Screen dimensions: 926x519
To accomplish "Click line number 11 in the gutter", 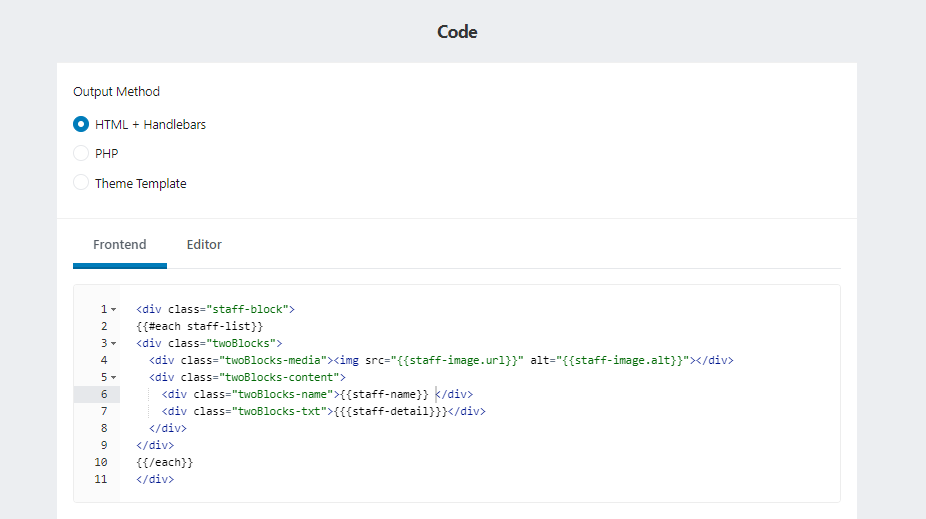I will pos(101,479).
